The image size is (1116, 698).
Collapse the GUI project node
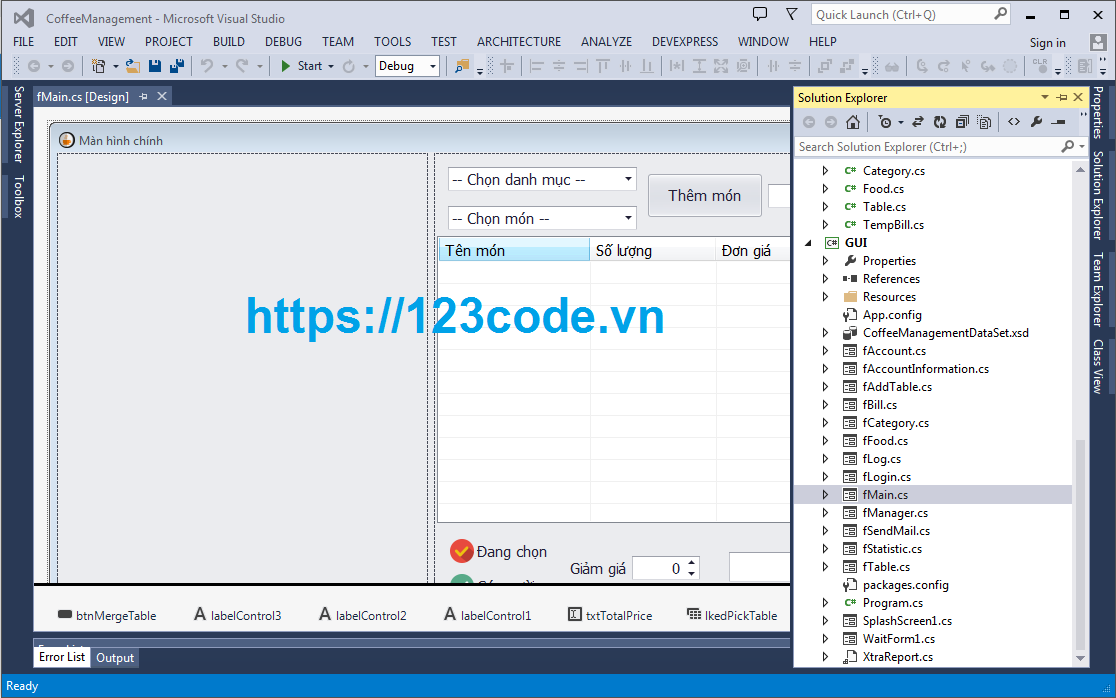(809, 242)
